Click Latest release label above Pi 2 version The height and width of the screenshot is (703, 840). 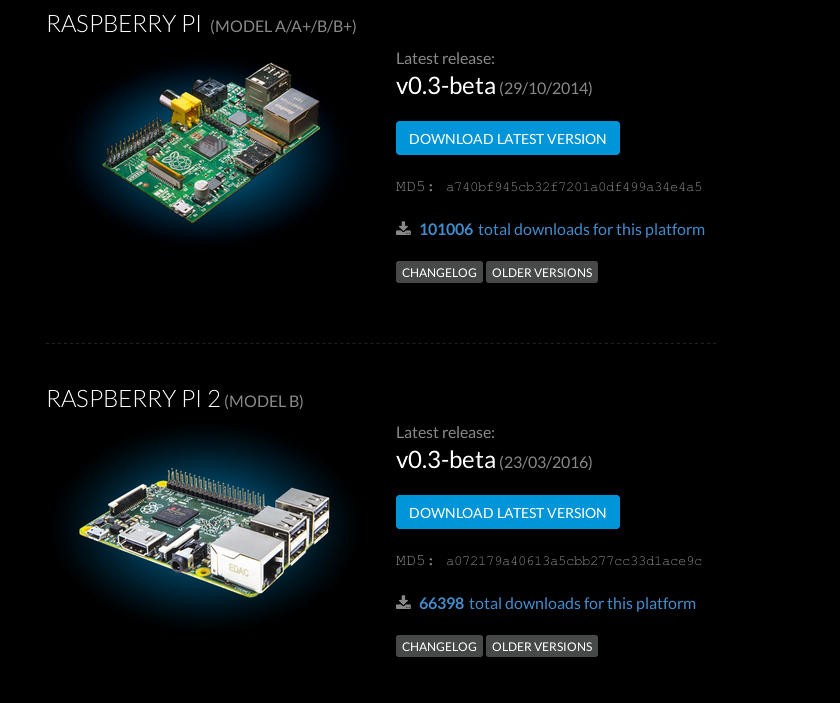(445, 432)
